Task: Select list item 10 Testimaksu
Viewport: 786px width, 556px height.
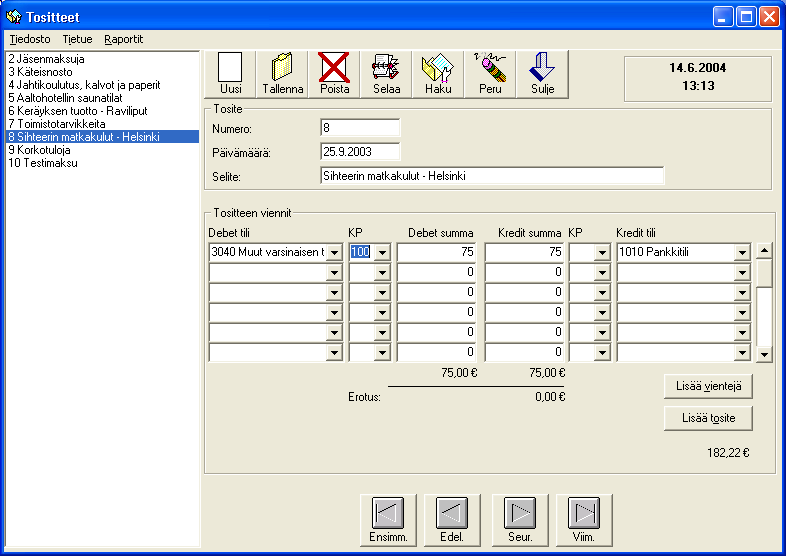Action: click(102, 163)
